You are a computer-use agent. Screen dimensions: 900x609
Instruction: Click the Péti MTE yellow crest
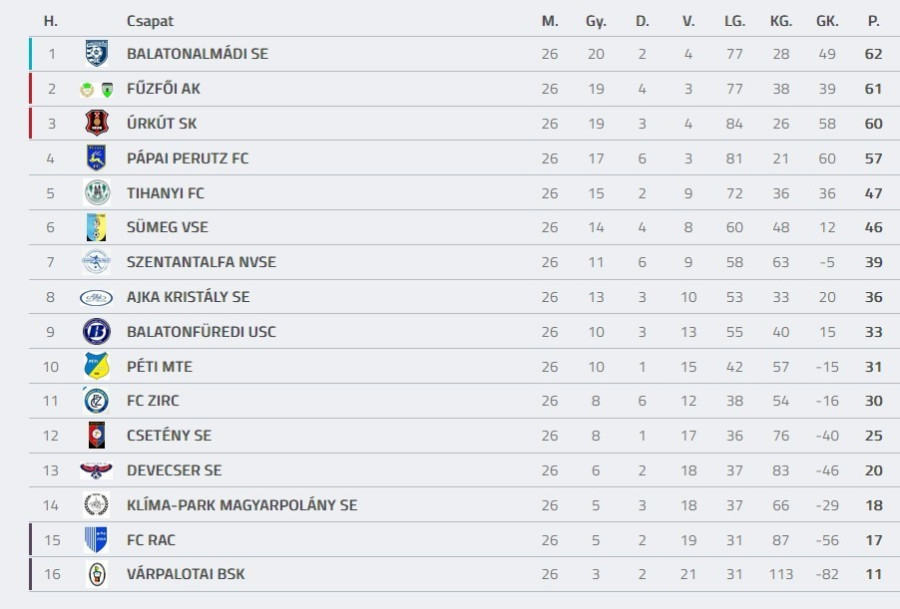click(x=96, y=367)
